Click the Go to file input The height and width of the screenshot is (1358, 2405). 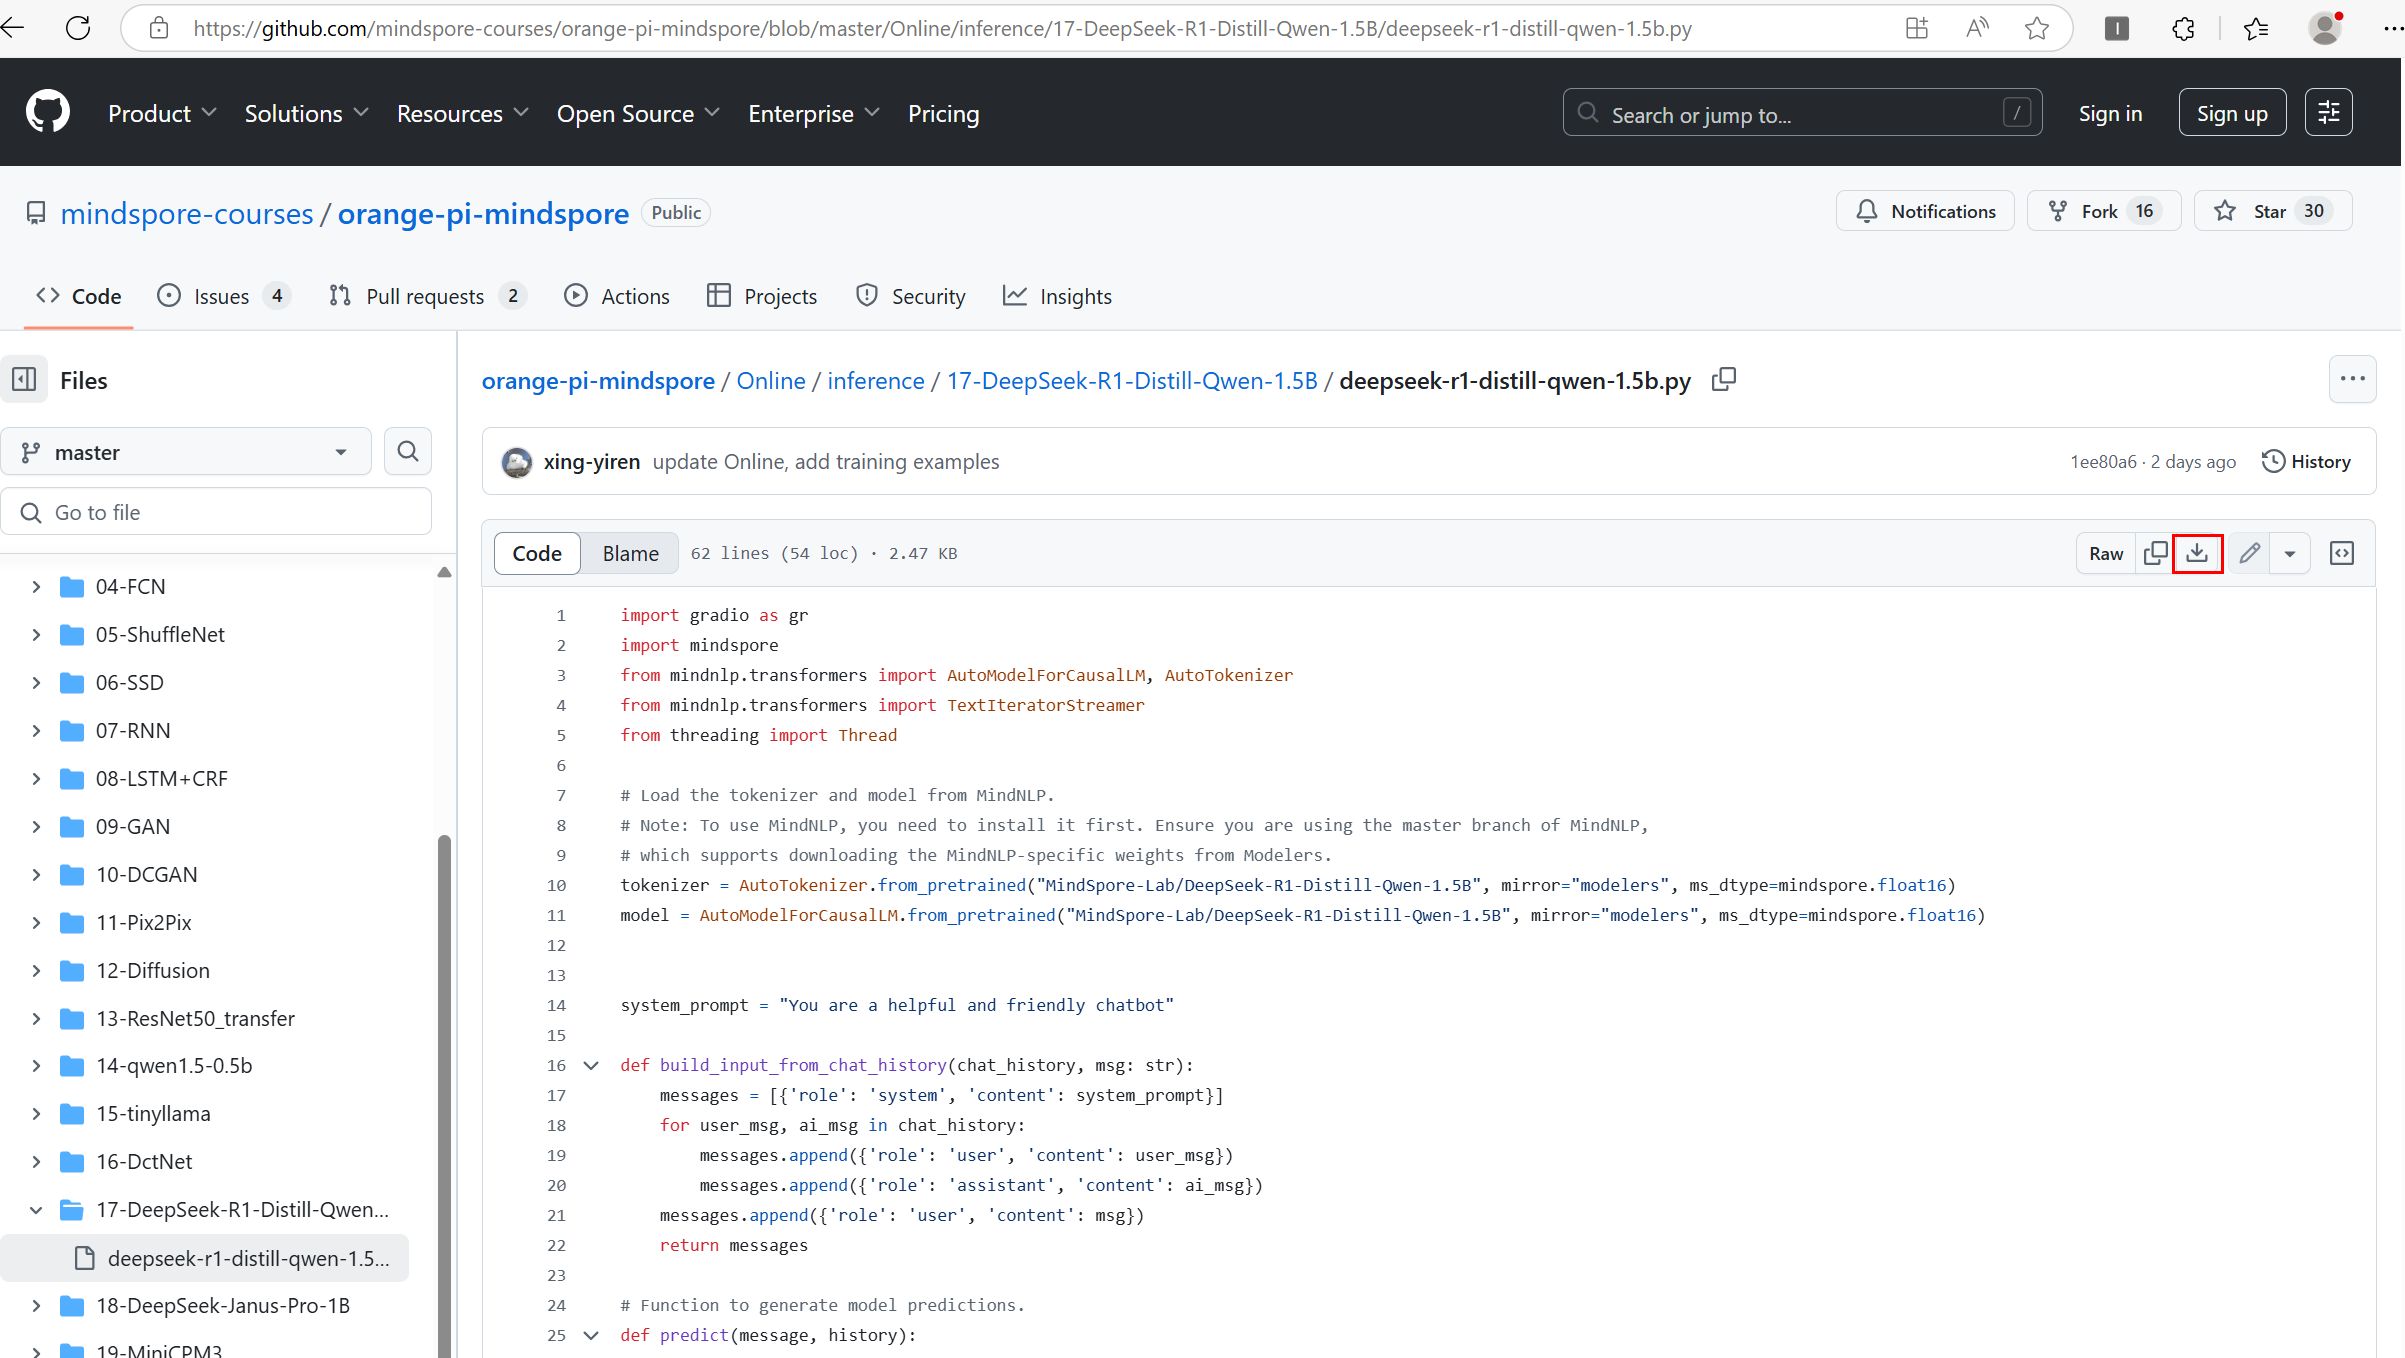[x=216, y=512]
